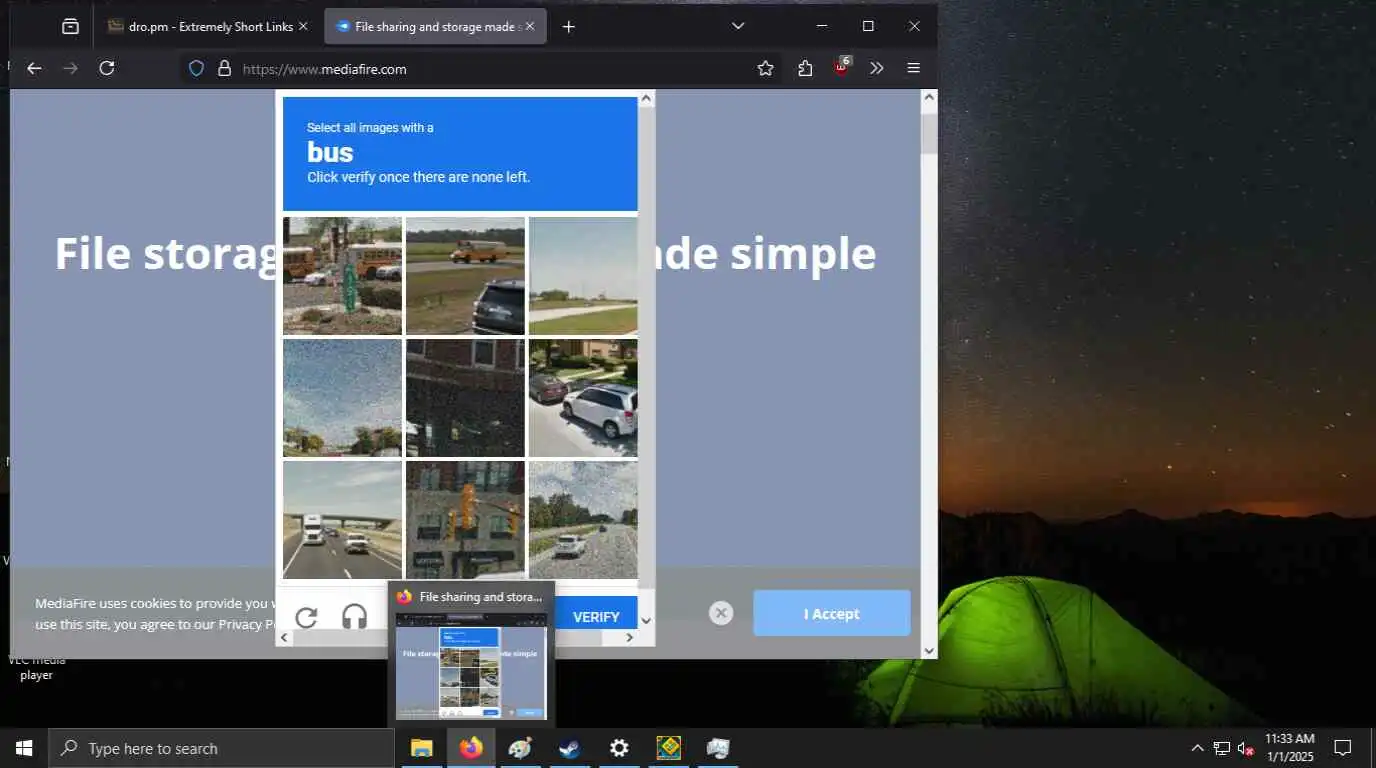Image resolution: width=1376 pixels, height=768 pixels.
Task: Minimize the Firefox window
Action: pos(822,26)
